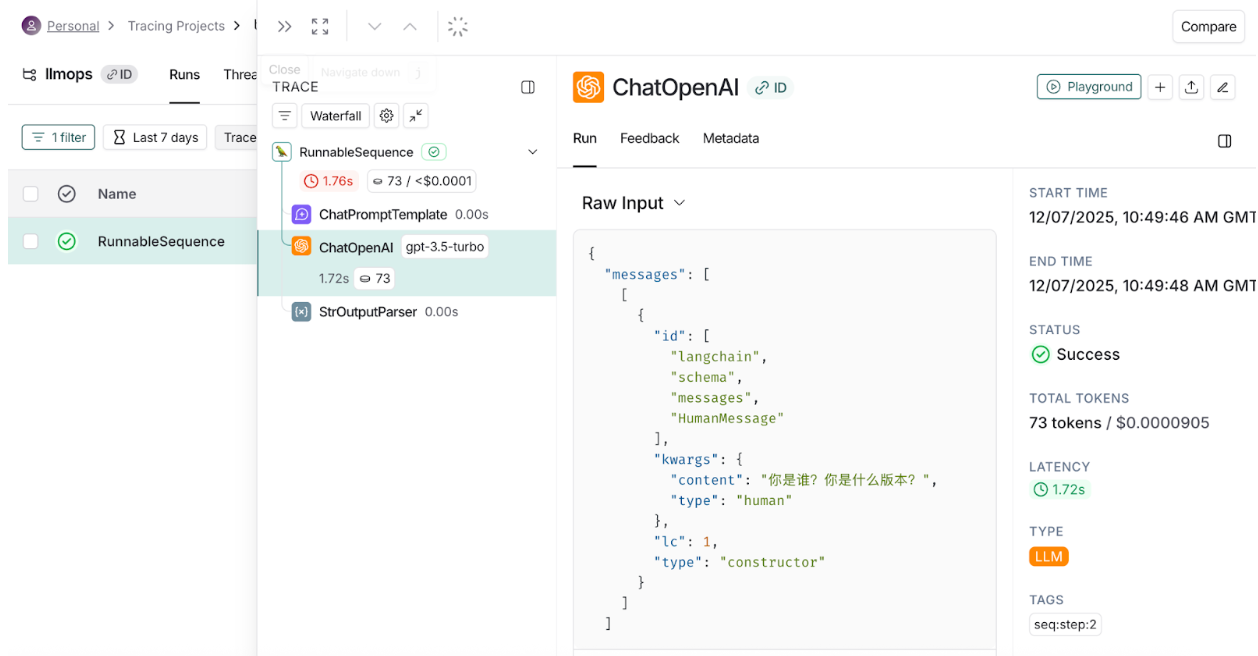Switch to the Feedback tab
This screenshot has height=656, width=1258.
tap(649, 138)
